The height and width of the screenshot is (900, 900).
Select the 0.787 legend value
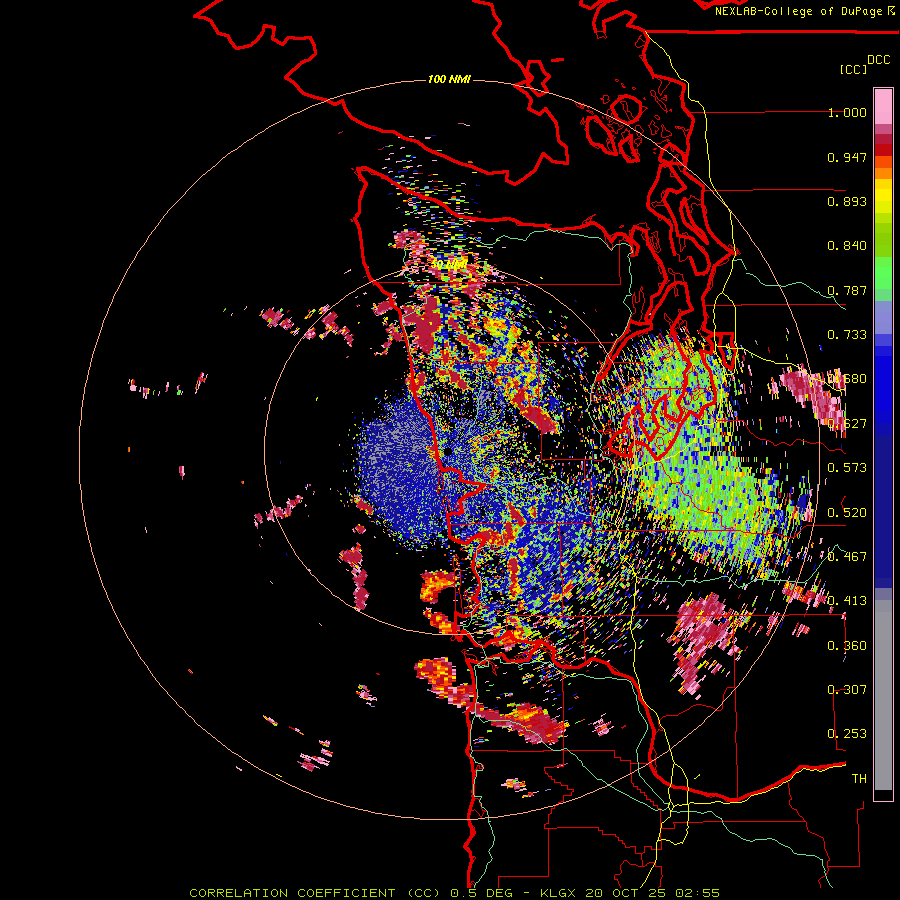847,290
